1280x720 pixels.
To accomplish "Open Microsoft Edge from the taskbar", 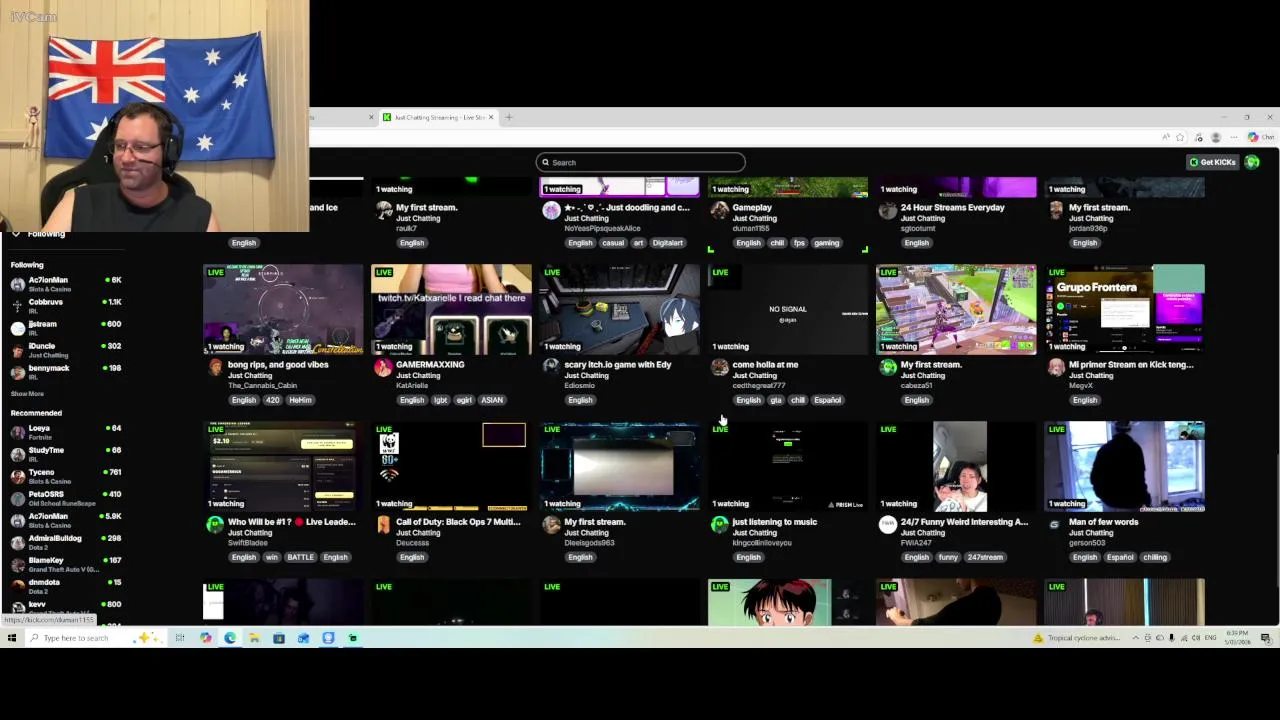I will (230, 638).
